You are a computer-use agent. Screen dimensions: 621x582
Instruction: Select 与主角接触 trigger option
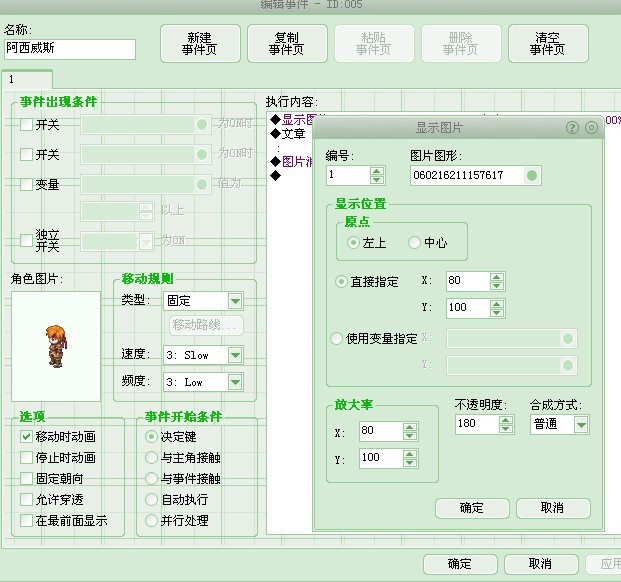click(151, 457)
